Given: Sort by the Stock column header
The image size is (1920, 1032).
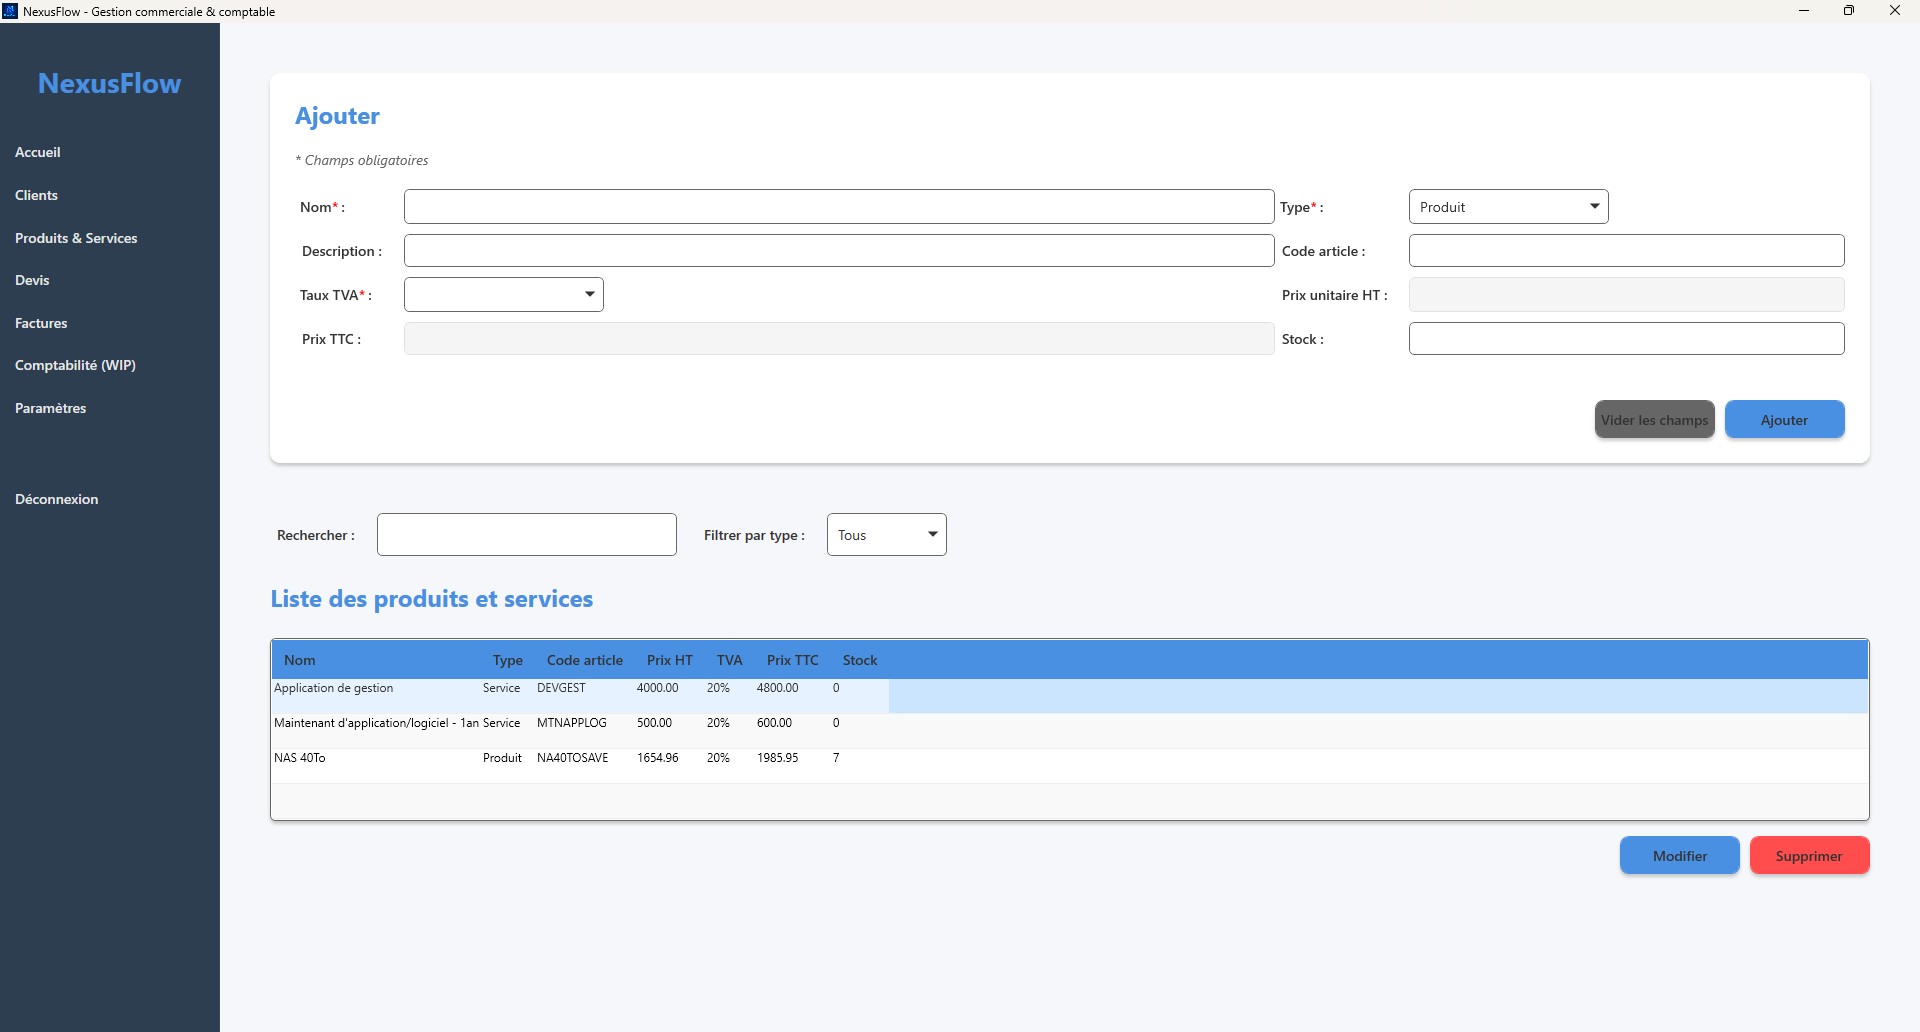Looking at the screenshot, I should click(859, 660).
